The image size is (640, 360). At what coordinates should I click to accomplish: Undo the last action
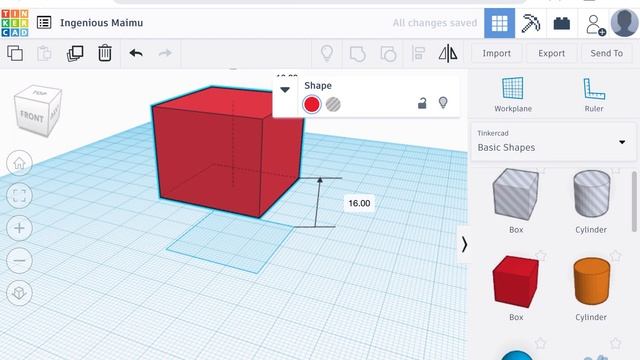pos(136,53)
